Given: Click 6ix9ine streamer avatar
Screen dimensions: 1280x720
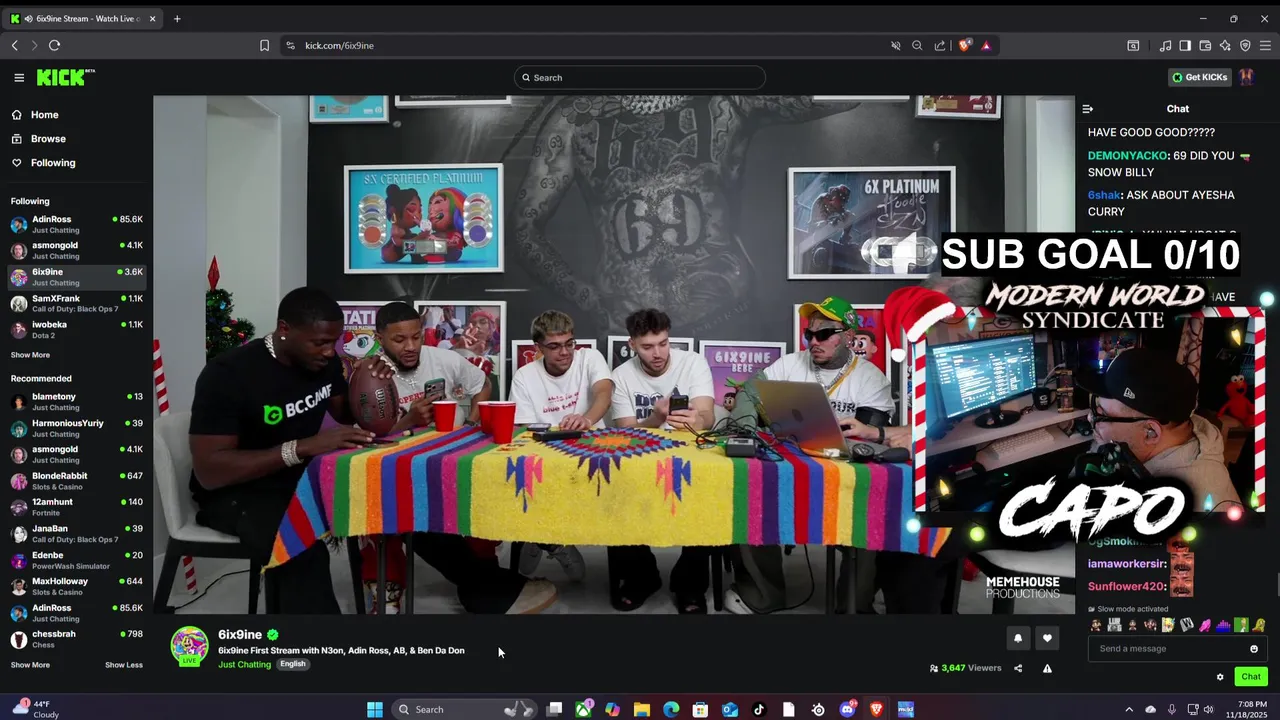Looking at the screenshot, I should pos(189,646).
